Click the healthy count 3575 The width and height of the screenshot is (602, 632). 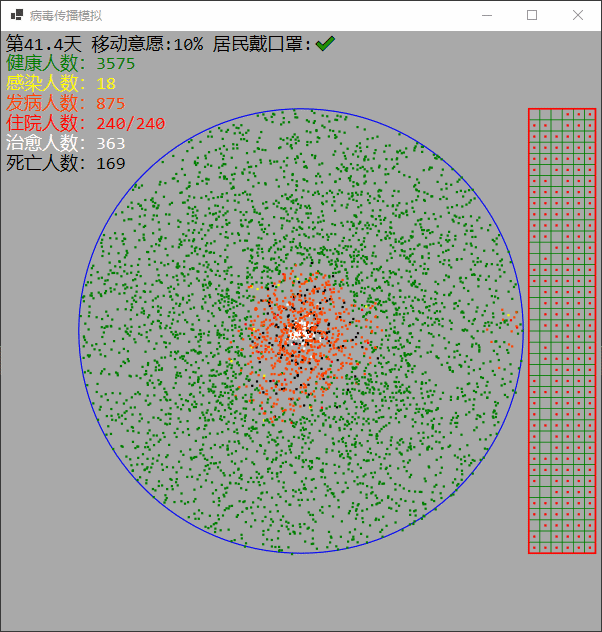[x=116, y=64]
